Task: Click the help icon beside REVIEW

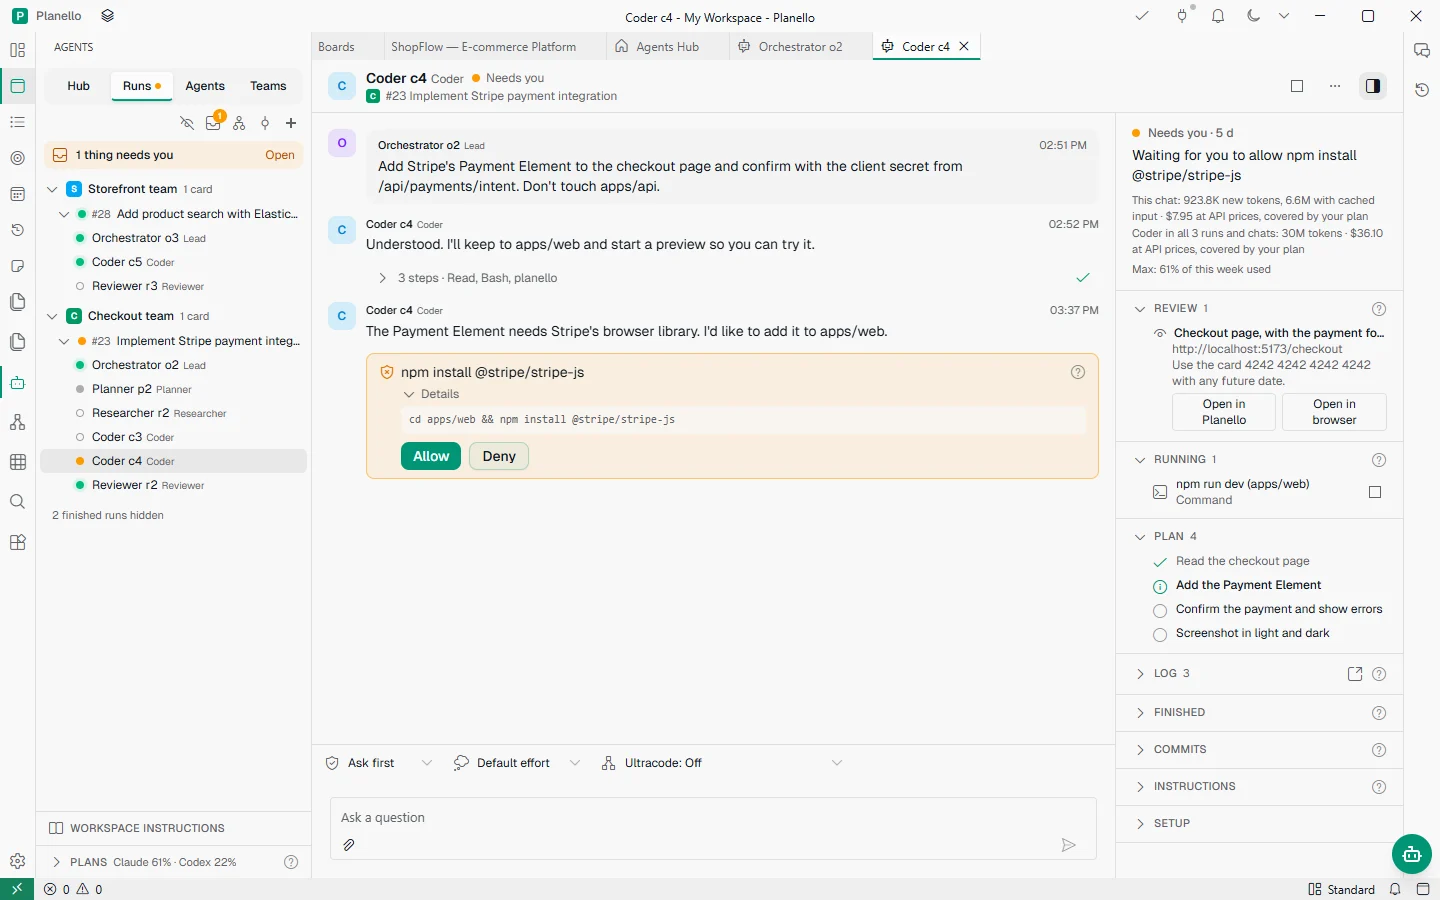Action: coord(1379,309)
